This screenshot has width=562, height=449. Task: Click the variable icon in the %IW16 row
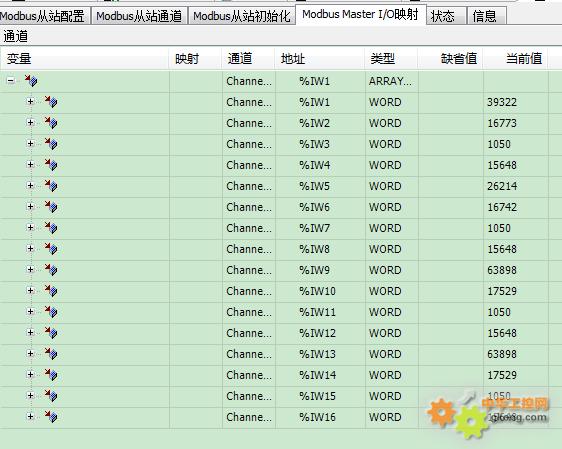coord(51,417)
